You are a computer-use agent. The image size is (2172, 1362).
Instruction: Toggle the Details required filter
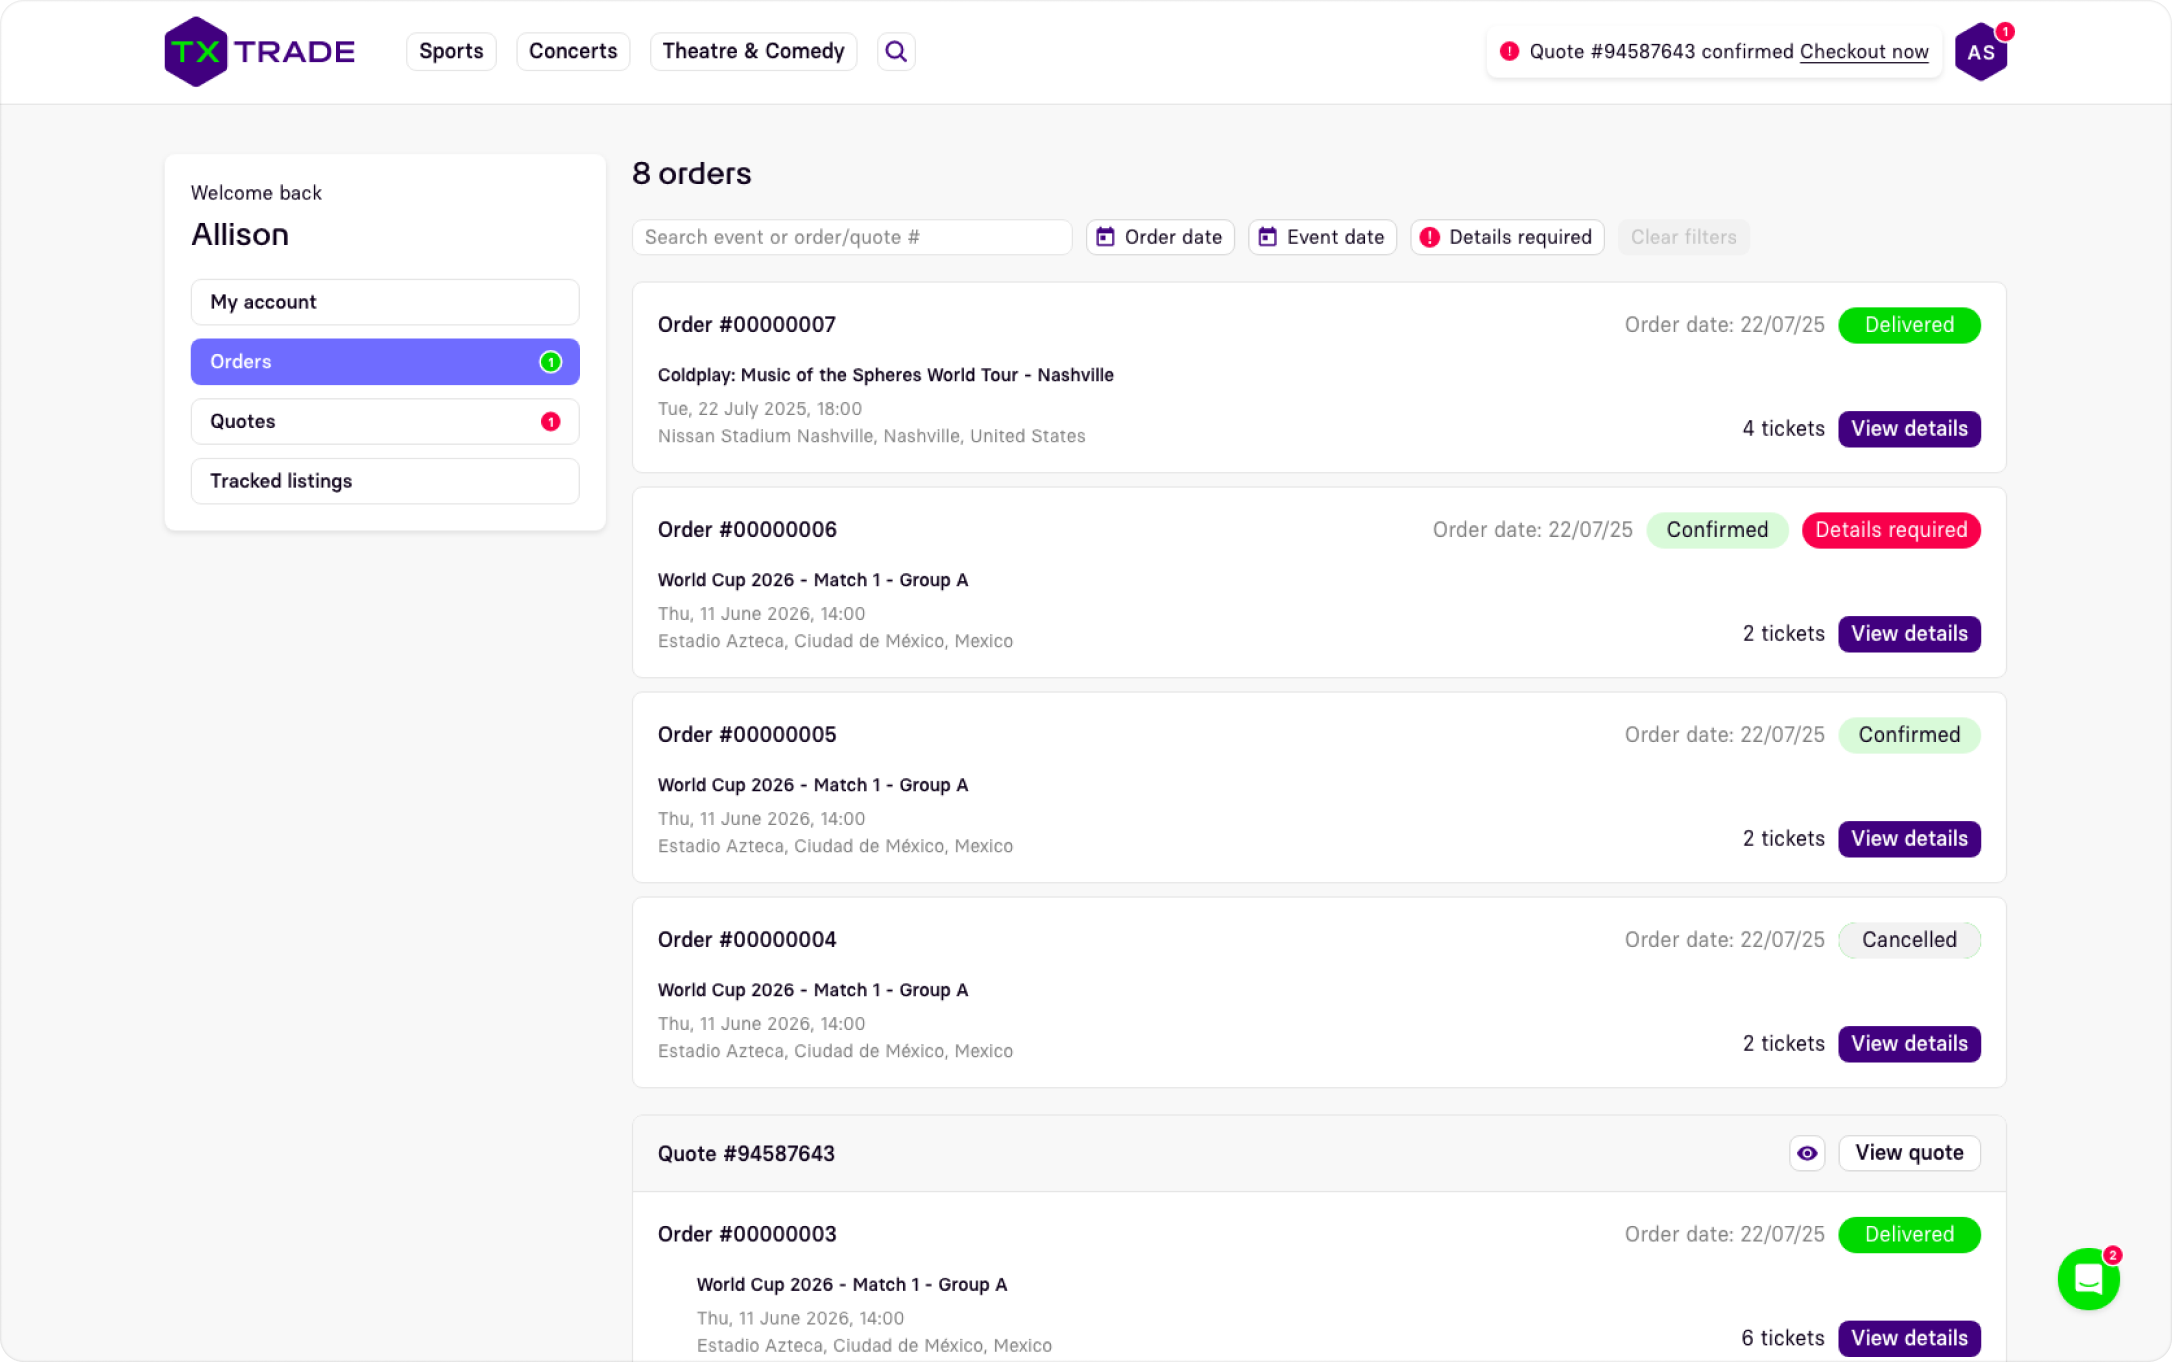[1507, 237]
